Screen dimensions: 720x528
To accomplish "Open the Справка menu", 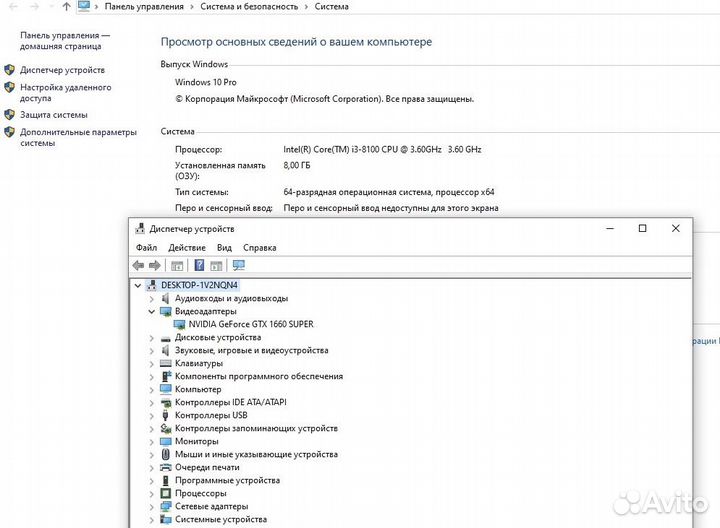I will pos(259,247).
